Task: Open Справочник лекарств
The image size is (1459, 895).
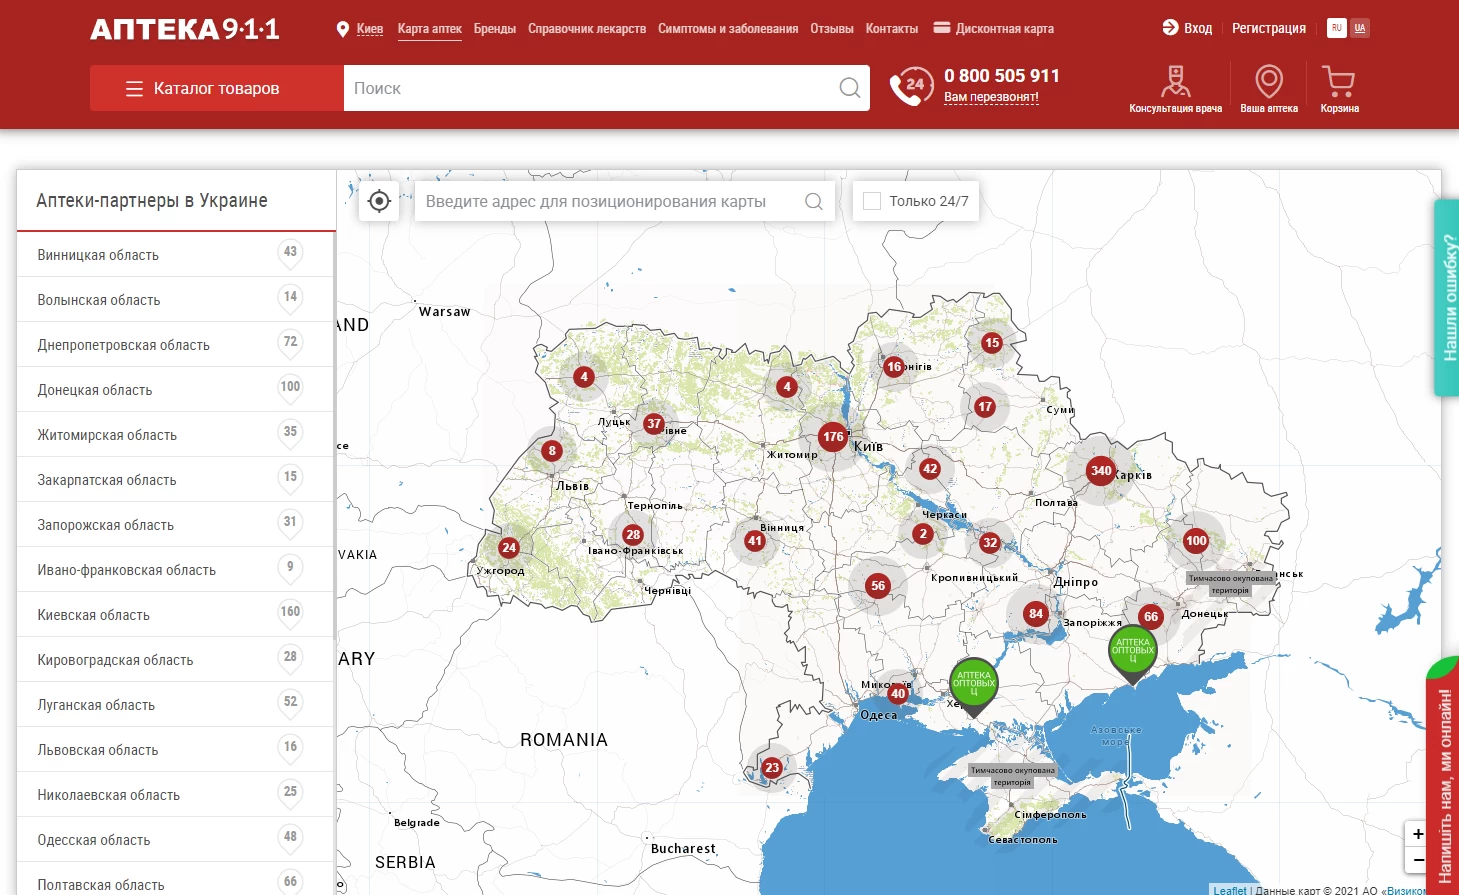Action: point(587,29)
